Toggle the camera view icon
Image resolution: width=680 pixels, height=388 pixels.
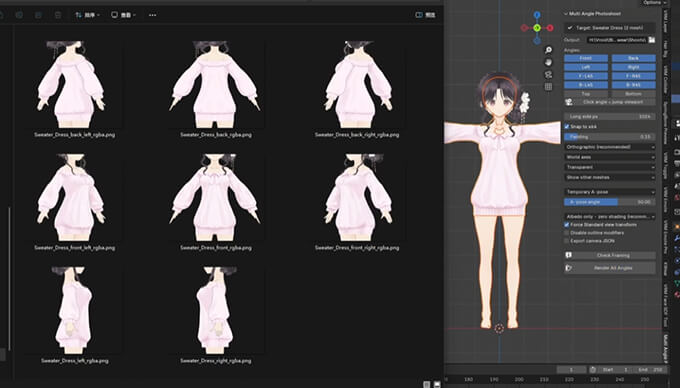(x=549, y=75)
